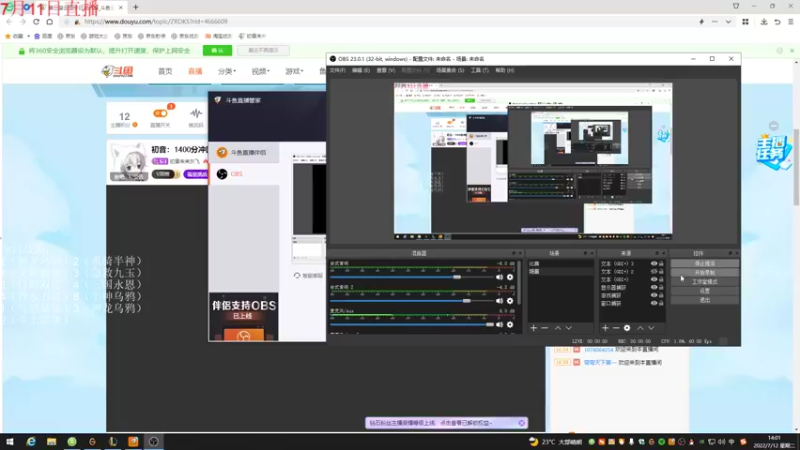The image size is (800, 450).
Task: Open source properties gear in sources panel
Action: point(627,328)
